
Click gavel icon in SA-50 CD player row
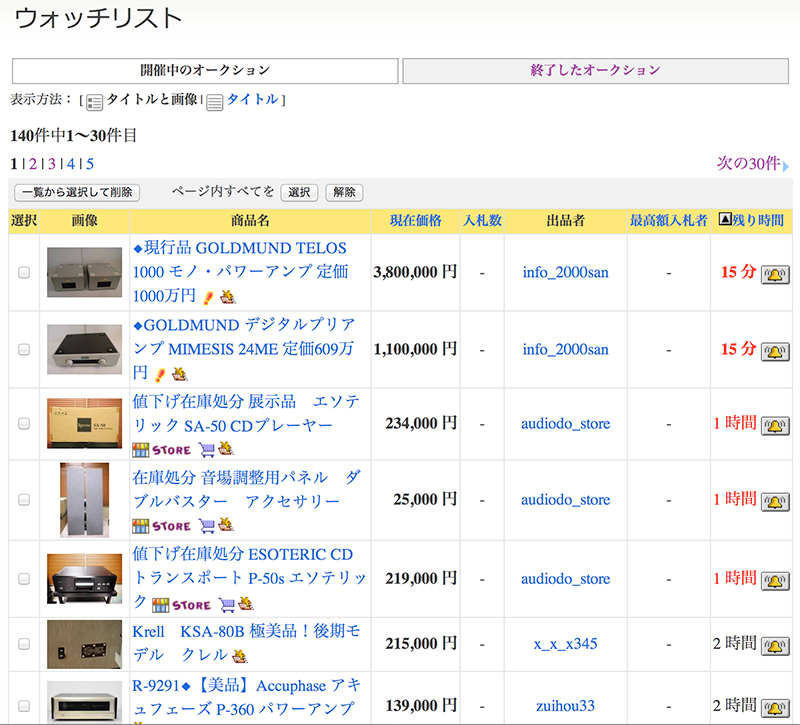point(226,448)
